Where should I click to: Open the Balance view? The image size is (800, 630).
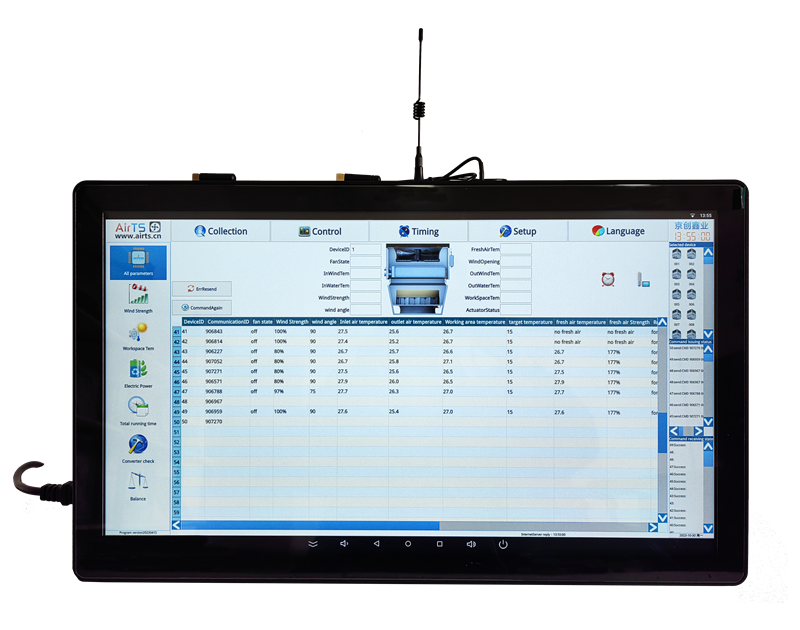pos(137,489)
